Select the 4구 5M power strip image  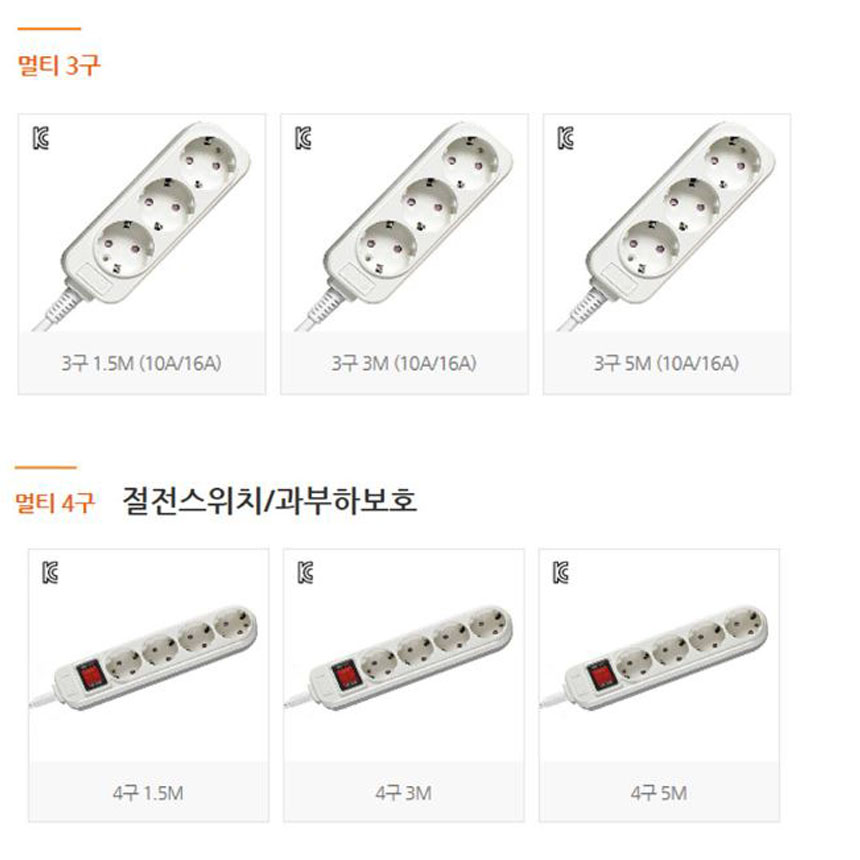(x=654, y=658)
